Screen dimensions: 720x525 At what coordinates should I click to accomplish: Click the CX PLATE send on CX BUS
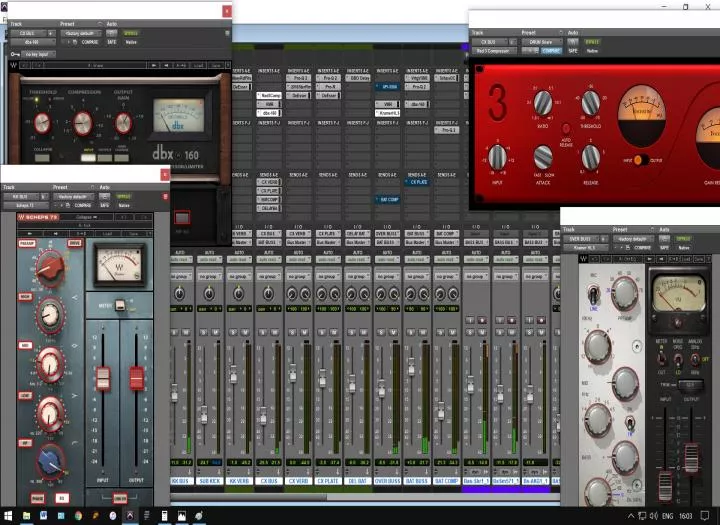(x=269, y=191)
